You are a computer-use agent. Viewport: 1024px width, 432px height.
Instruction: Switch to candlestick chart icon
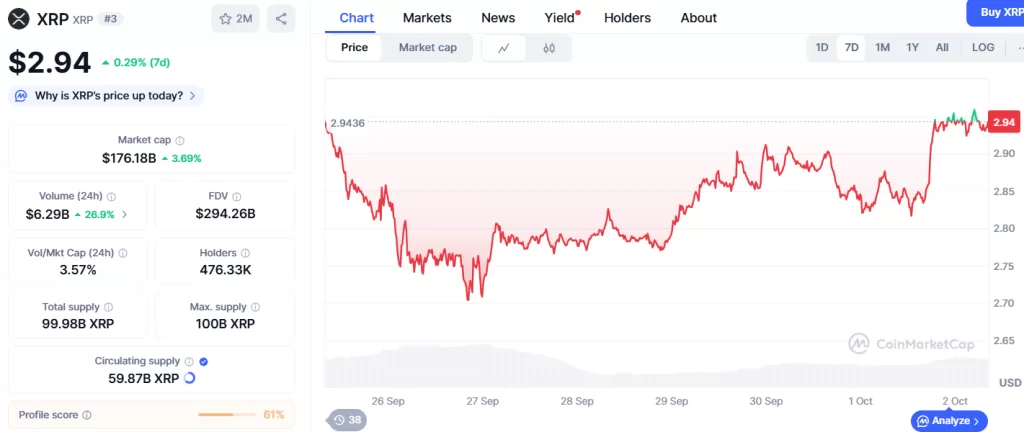click(x=549, y=48)
